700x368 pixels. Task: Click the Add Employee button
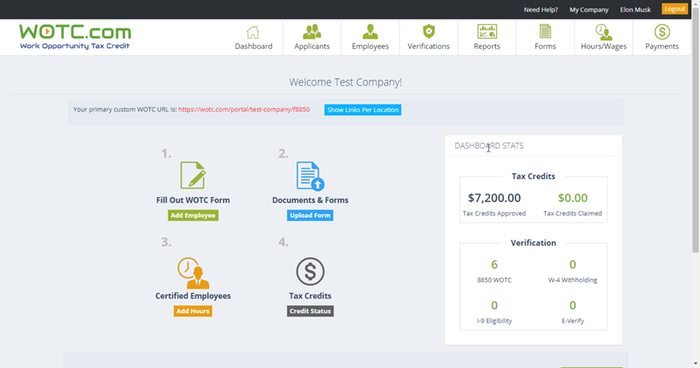click(193, 215)
